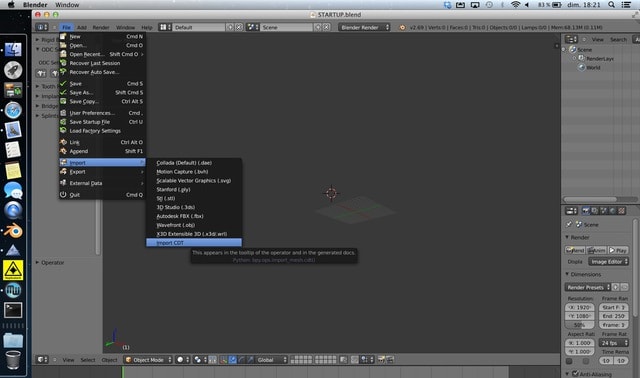Click the X 1920 resolution field

(580, 307)
